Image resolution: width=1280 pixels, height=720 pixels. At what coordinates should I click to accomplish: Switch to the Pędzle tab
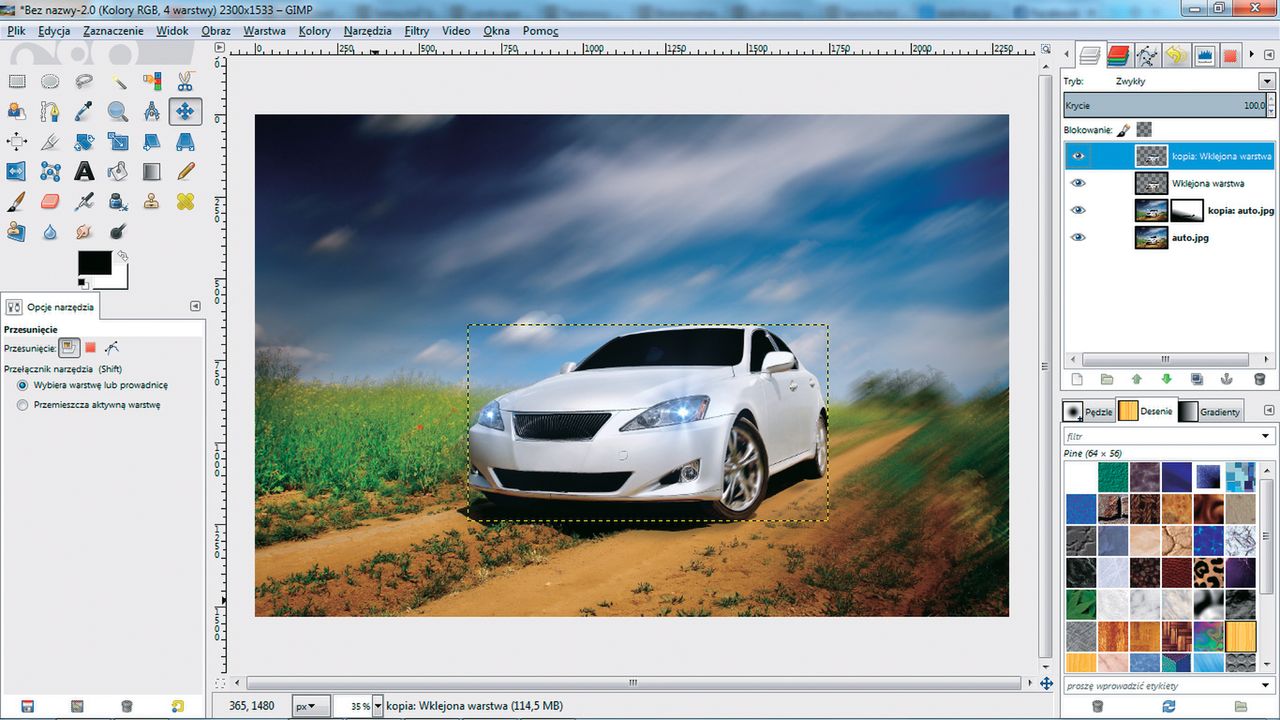pos(1088,411)
